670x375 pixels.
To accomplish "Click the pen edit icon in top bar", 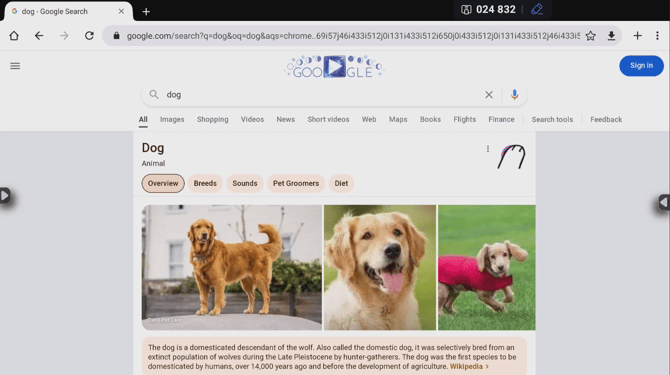I will [537, 9].
